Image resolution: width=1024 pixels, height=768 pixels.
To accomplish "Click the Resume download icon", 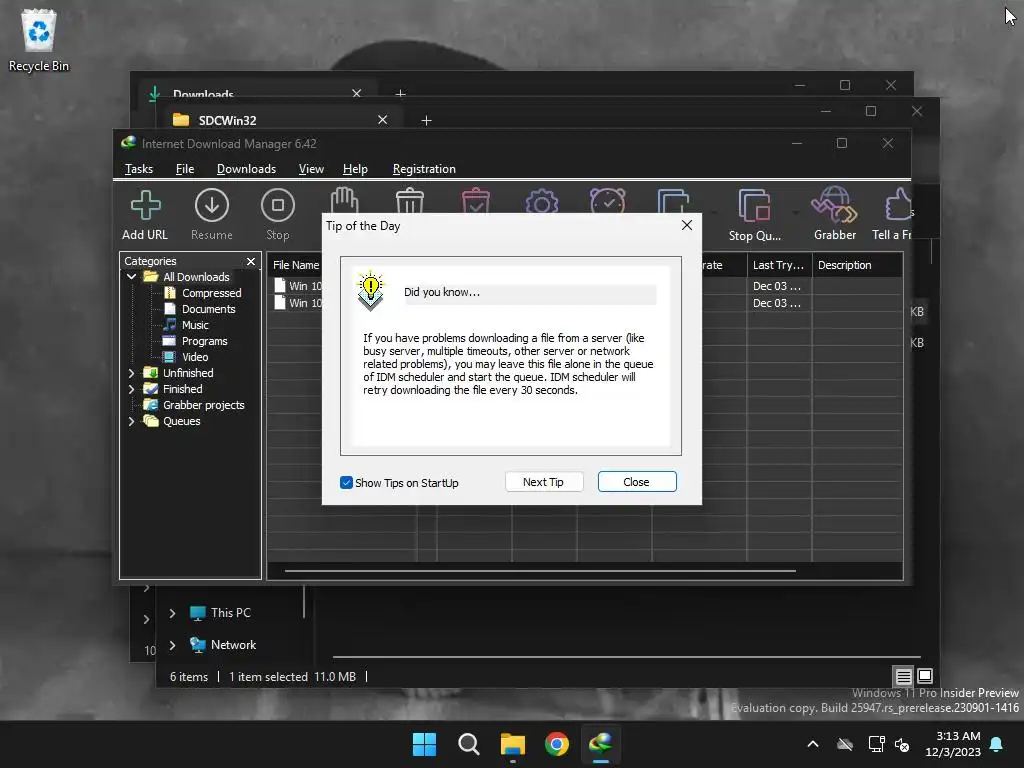I will 212,206.
